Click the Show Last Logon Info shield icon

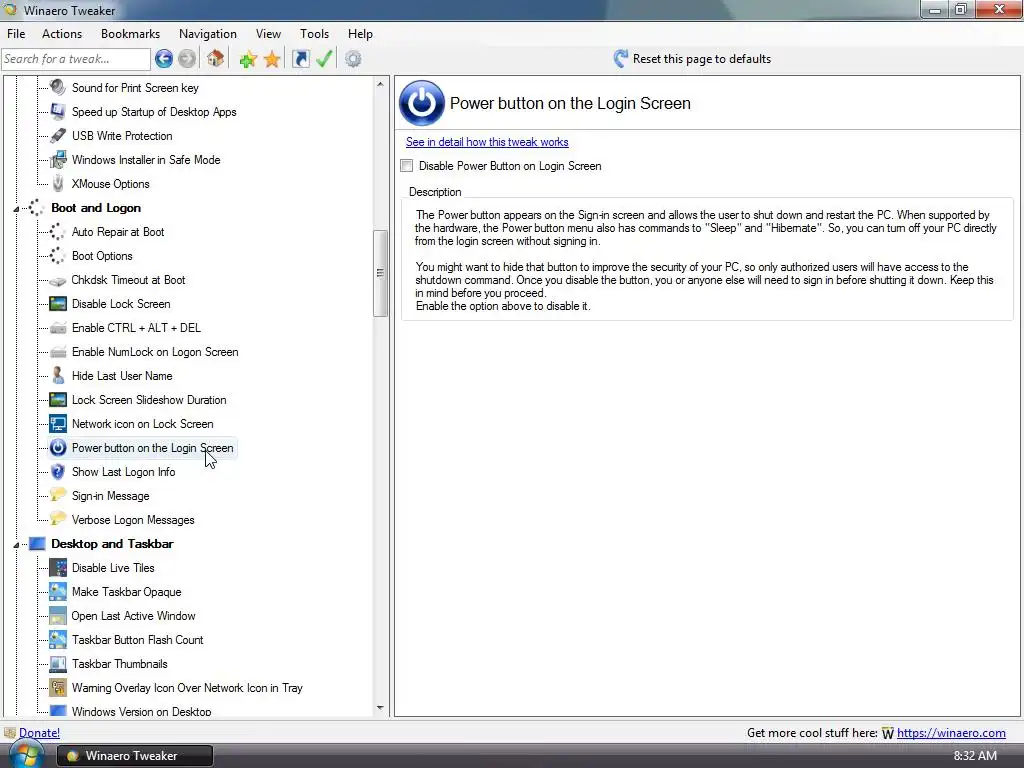[x=58, y=472]
